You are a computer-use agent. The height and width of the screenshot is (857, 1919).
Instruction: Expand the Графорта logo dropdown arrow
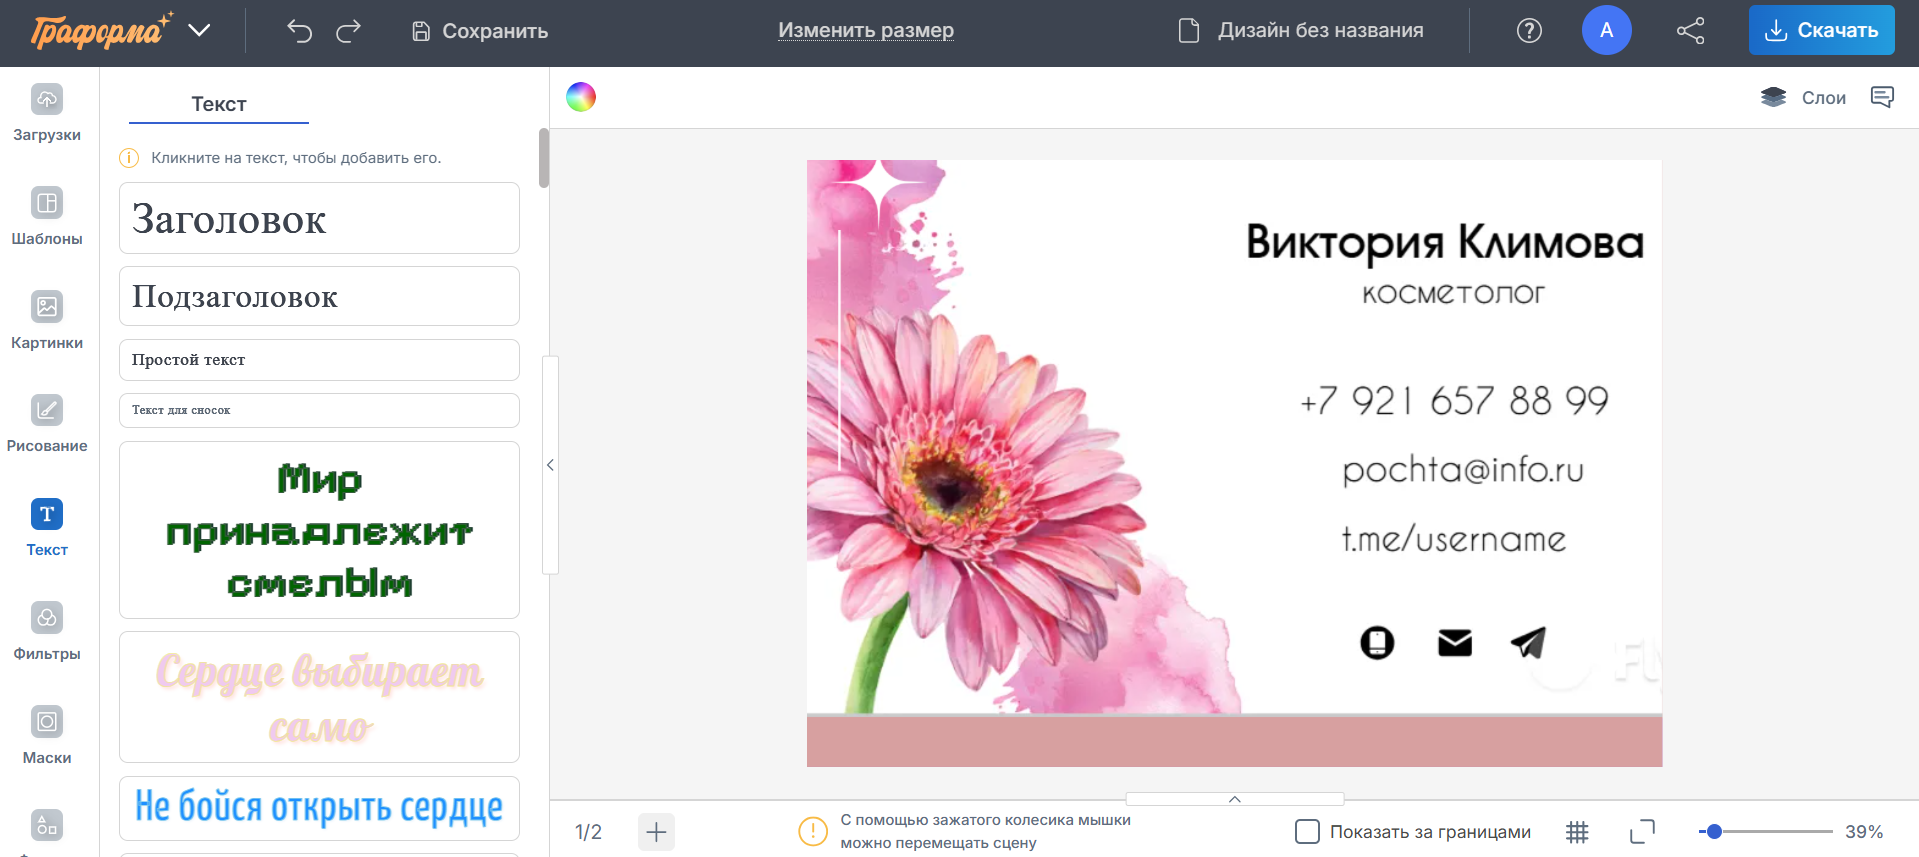[x=199, y=30]
